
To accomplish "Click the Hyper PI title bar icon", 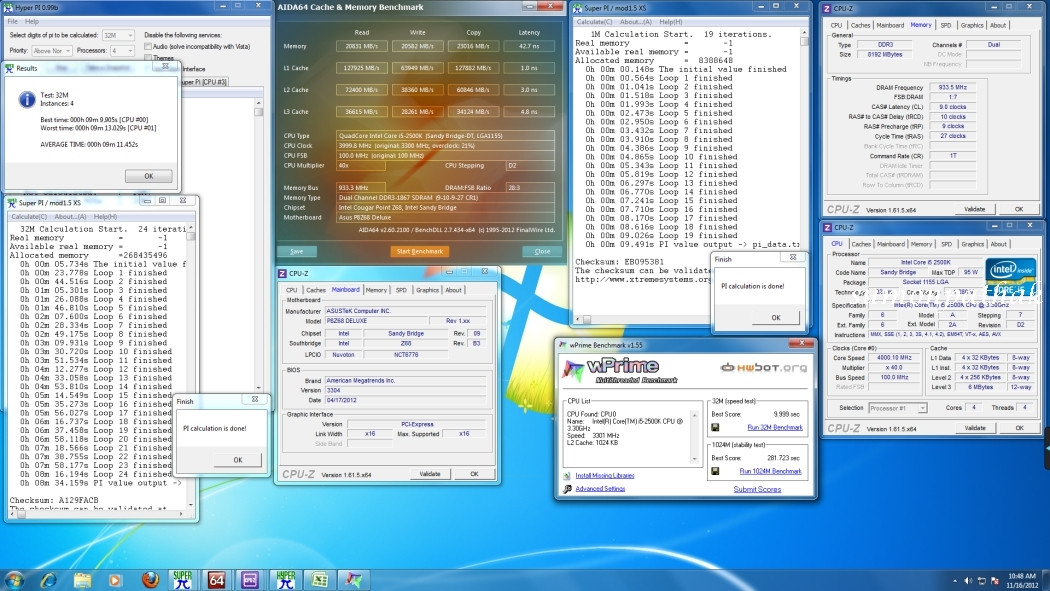I will click(x=7, y=7).
